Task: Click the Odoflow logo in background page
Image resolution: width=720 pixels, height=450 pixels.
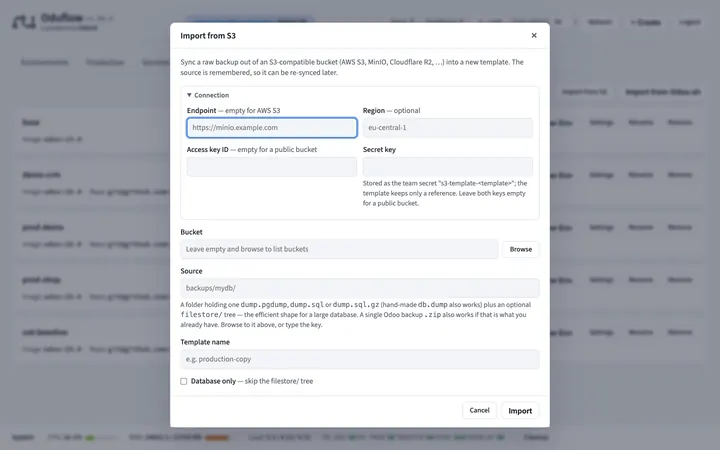Action: click(x=24, y=22)
